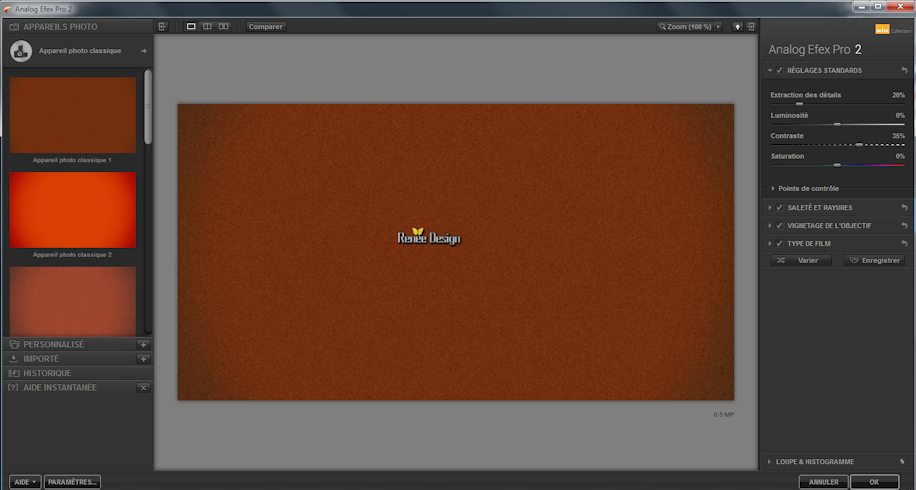
Task: Confirm with the OK button
Action: (874, 482)
